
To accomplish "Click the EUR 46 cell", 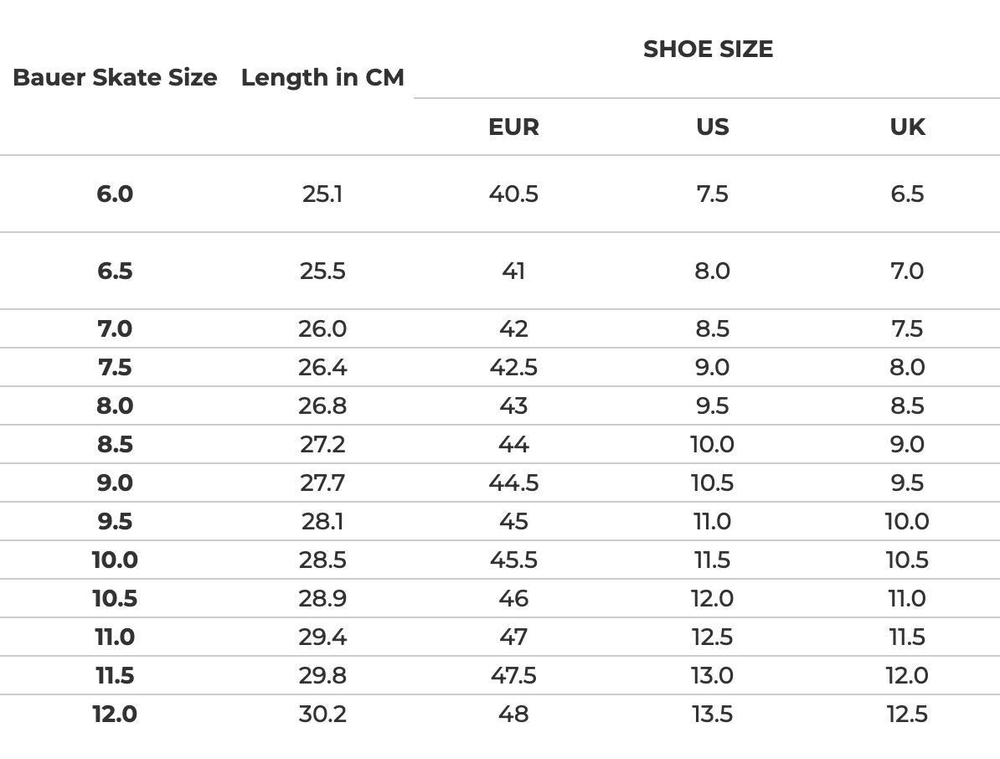I will click(x=514, y=598).
